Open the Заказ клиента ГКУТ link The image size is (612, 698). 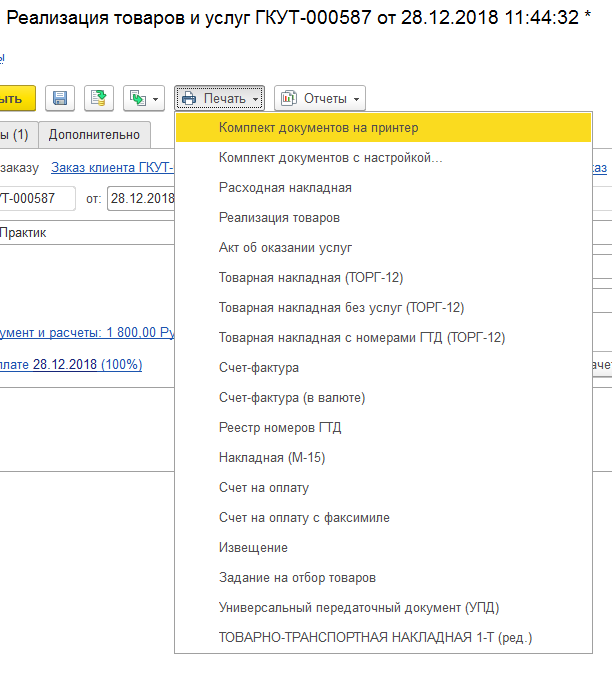coord(112,167)
